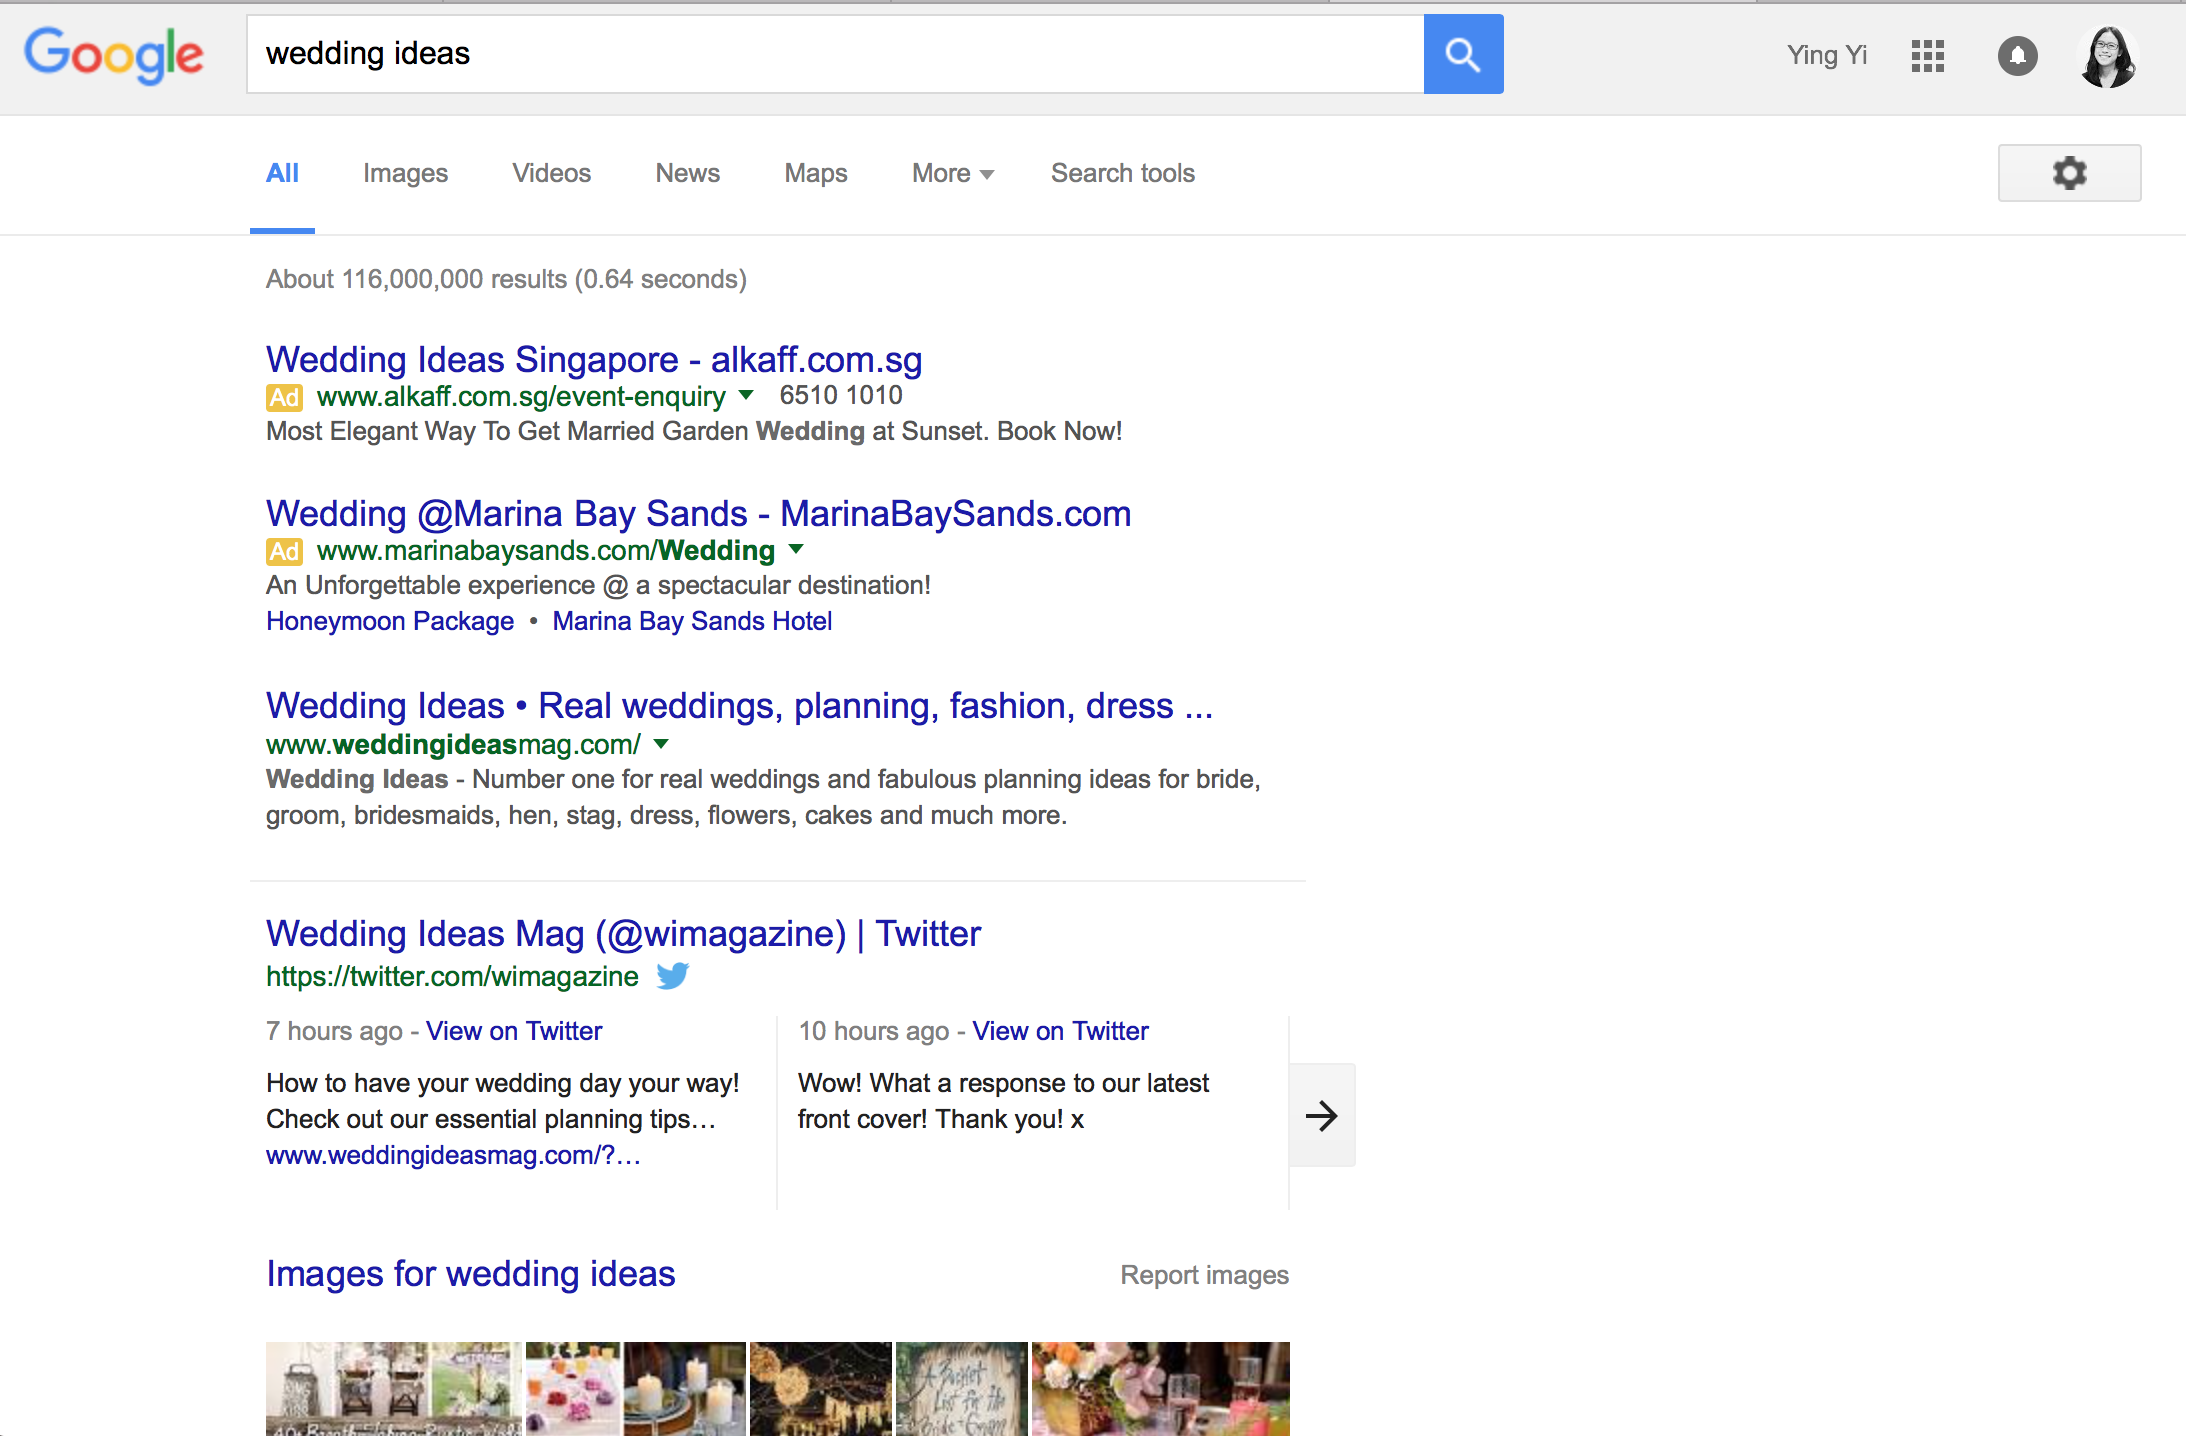This screenshot has height=1436, width=2186.
Task: Click the user profile avatar
Action: tap(2107, 57)
